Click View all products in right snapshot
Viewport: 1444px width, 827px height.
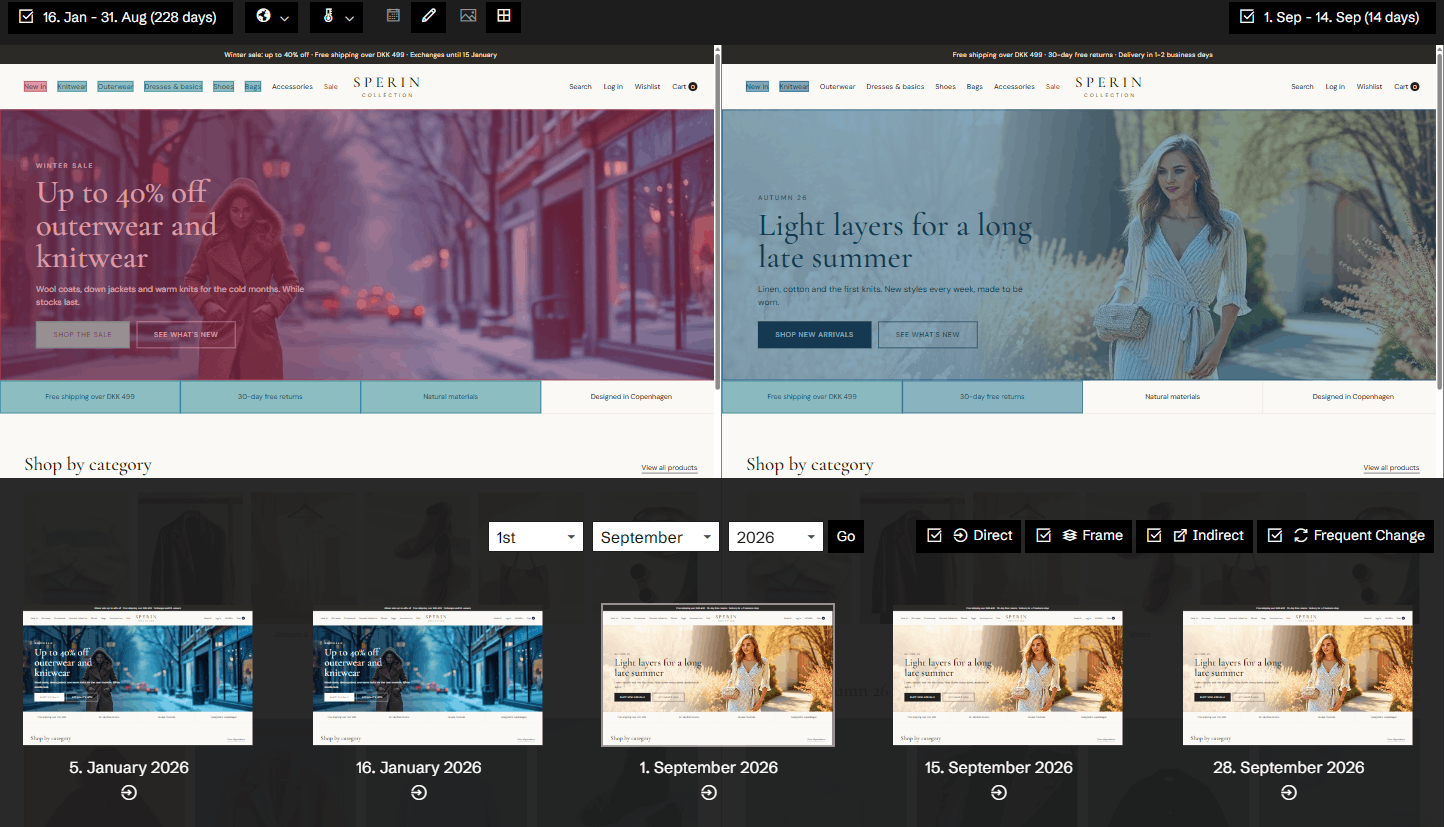(1391, 468)
